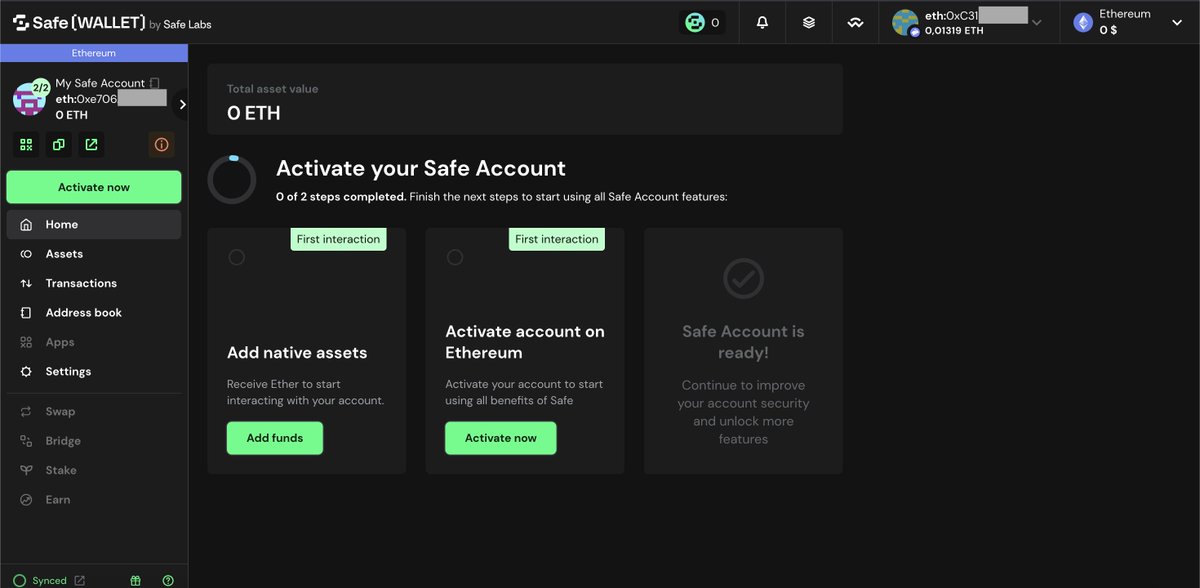Open the help question mark icon
Viewport: 1200px width, 588px height.
coord(168,580)
